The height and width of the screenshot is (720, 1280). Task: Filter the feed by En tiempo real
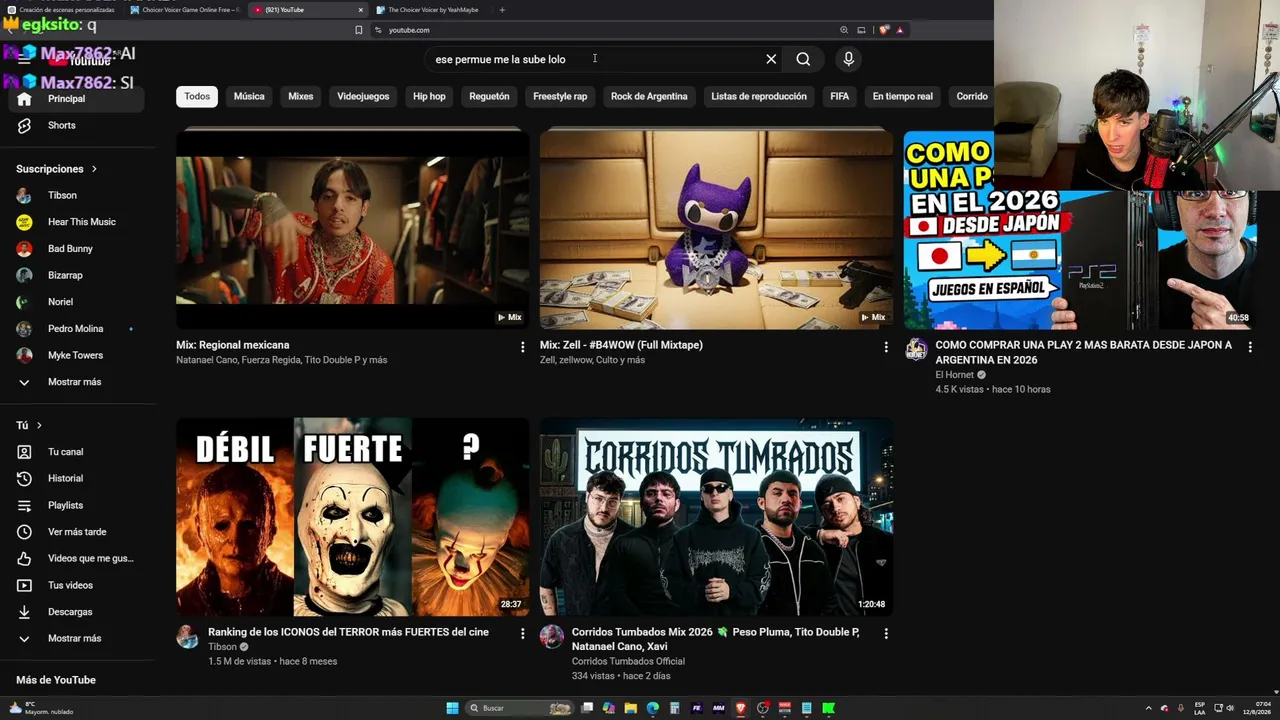(902, 96)
